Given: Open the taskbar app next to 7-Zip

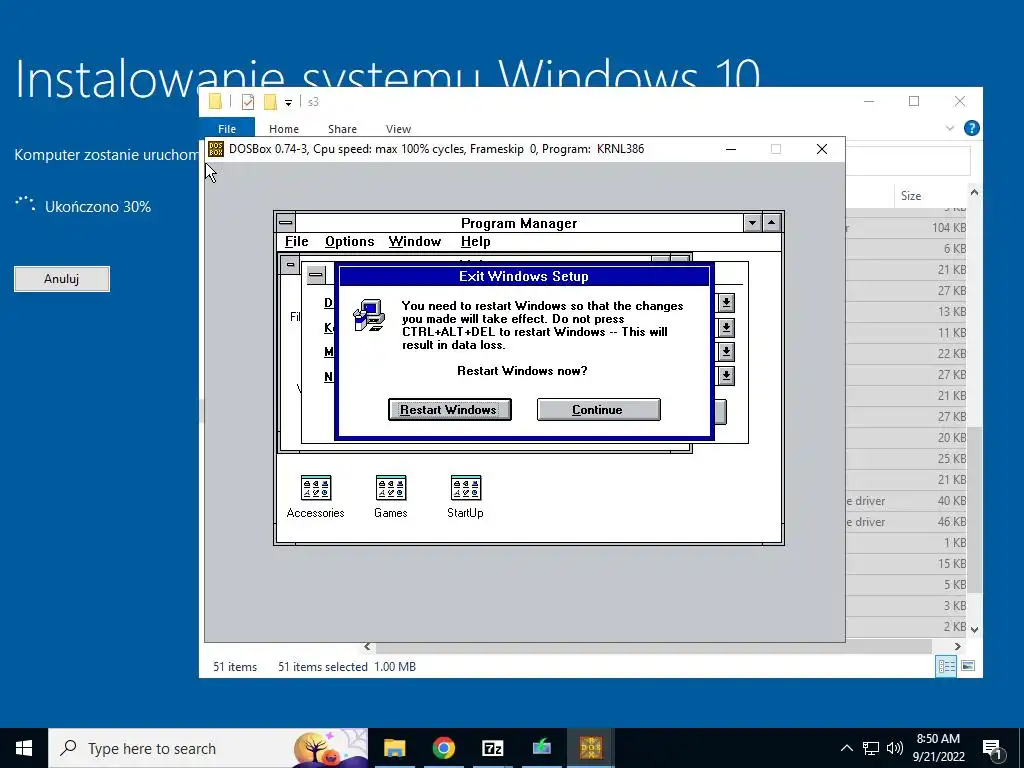Looking at the screenshot, I should (541, 748).
